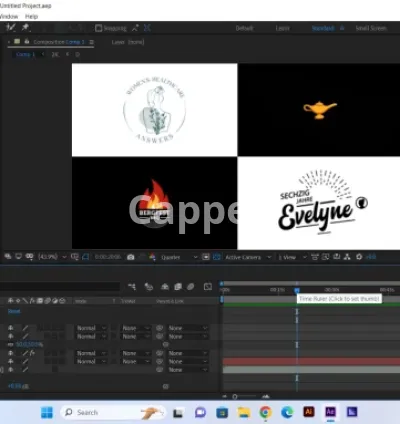Image resolution: width=400 pixels, height=424 pixels.
Task: Click the timeline search field
Action: (x=60, y=286)
